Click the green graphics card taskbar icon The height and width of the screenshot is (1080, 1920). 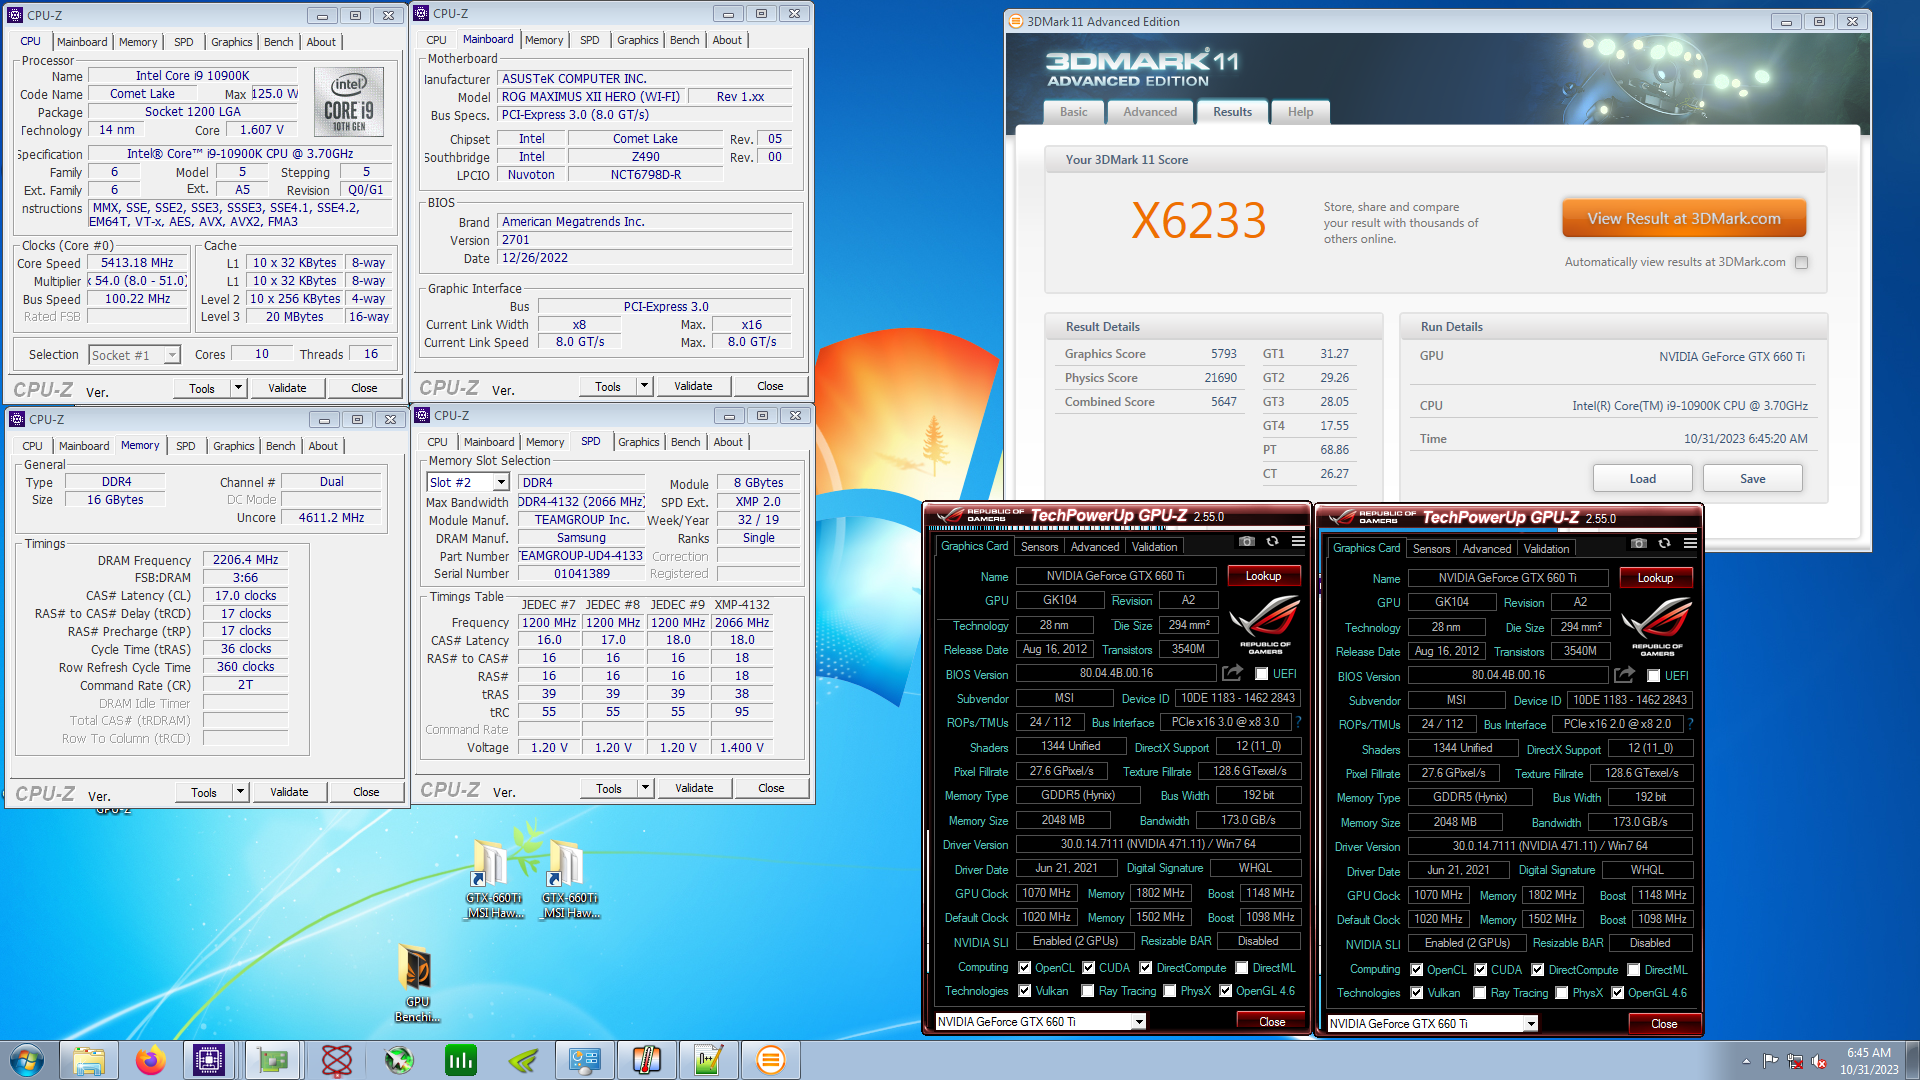[272, 1060]
